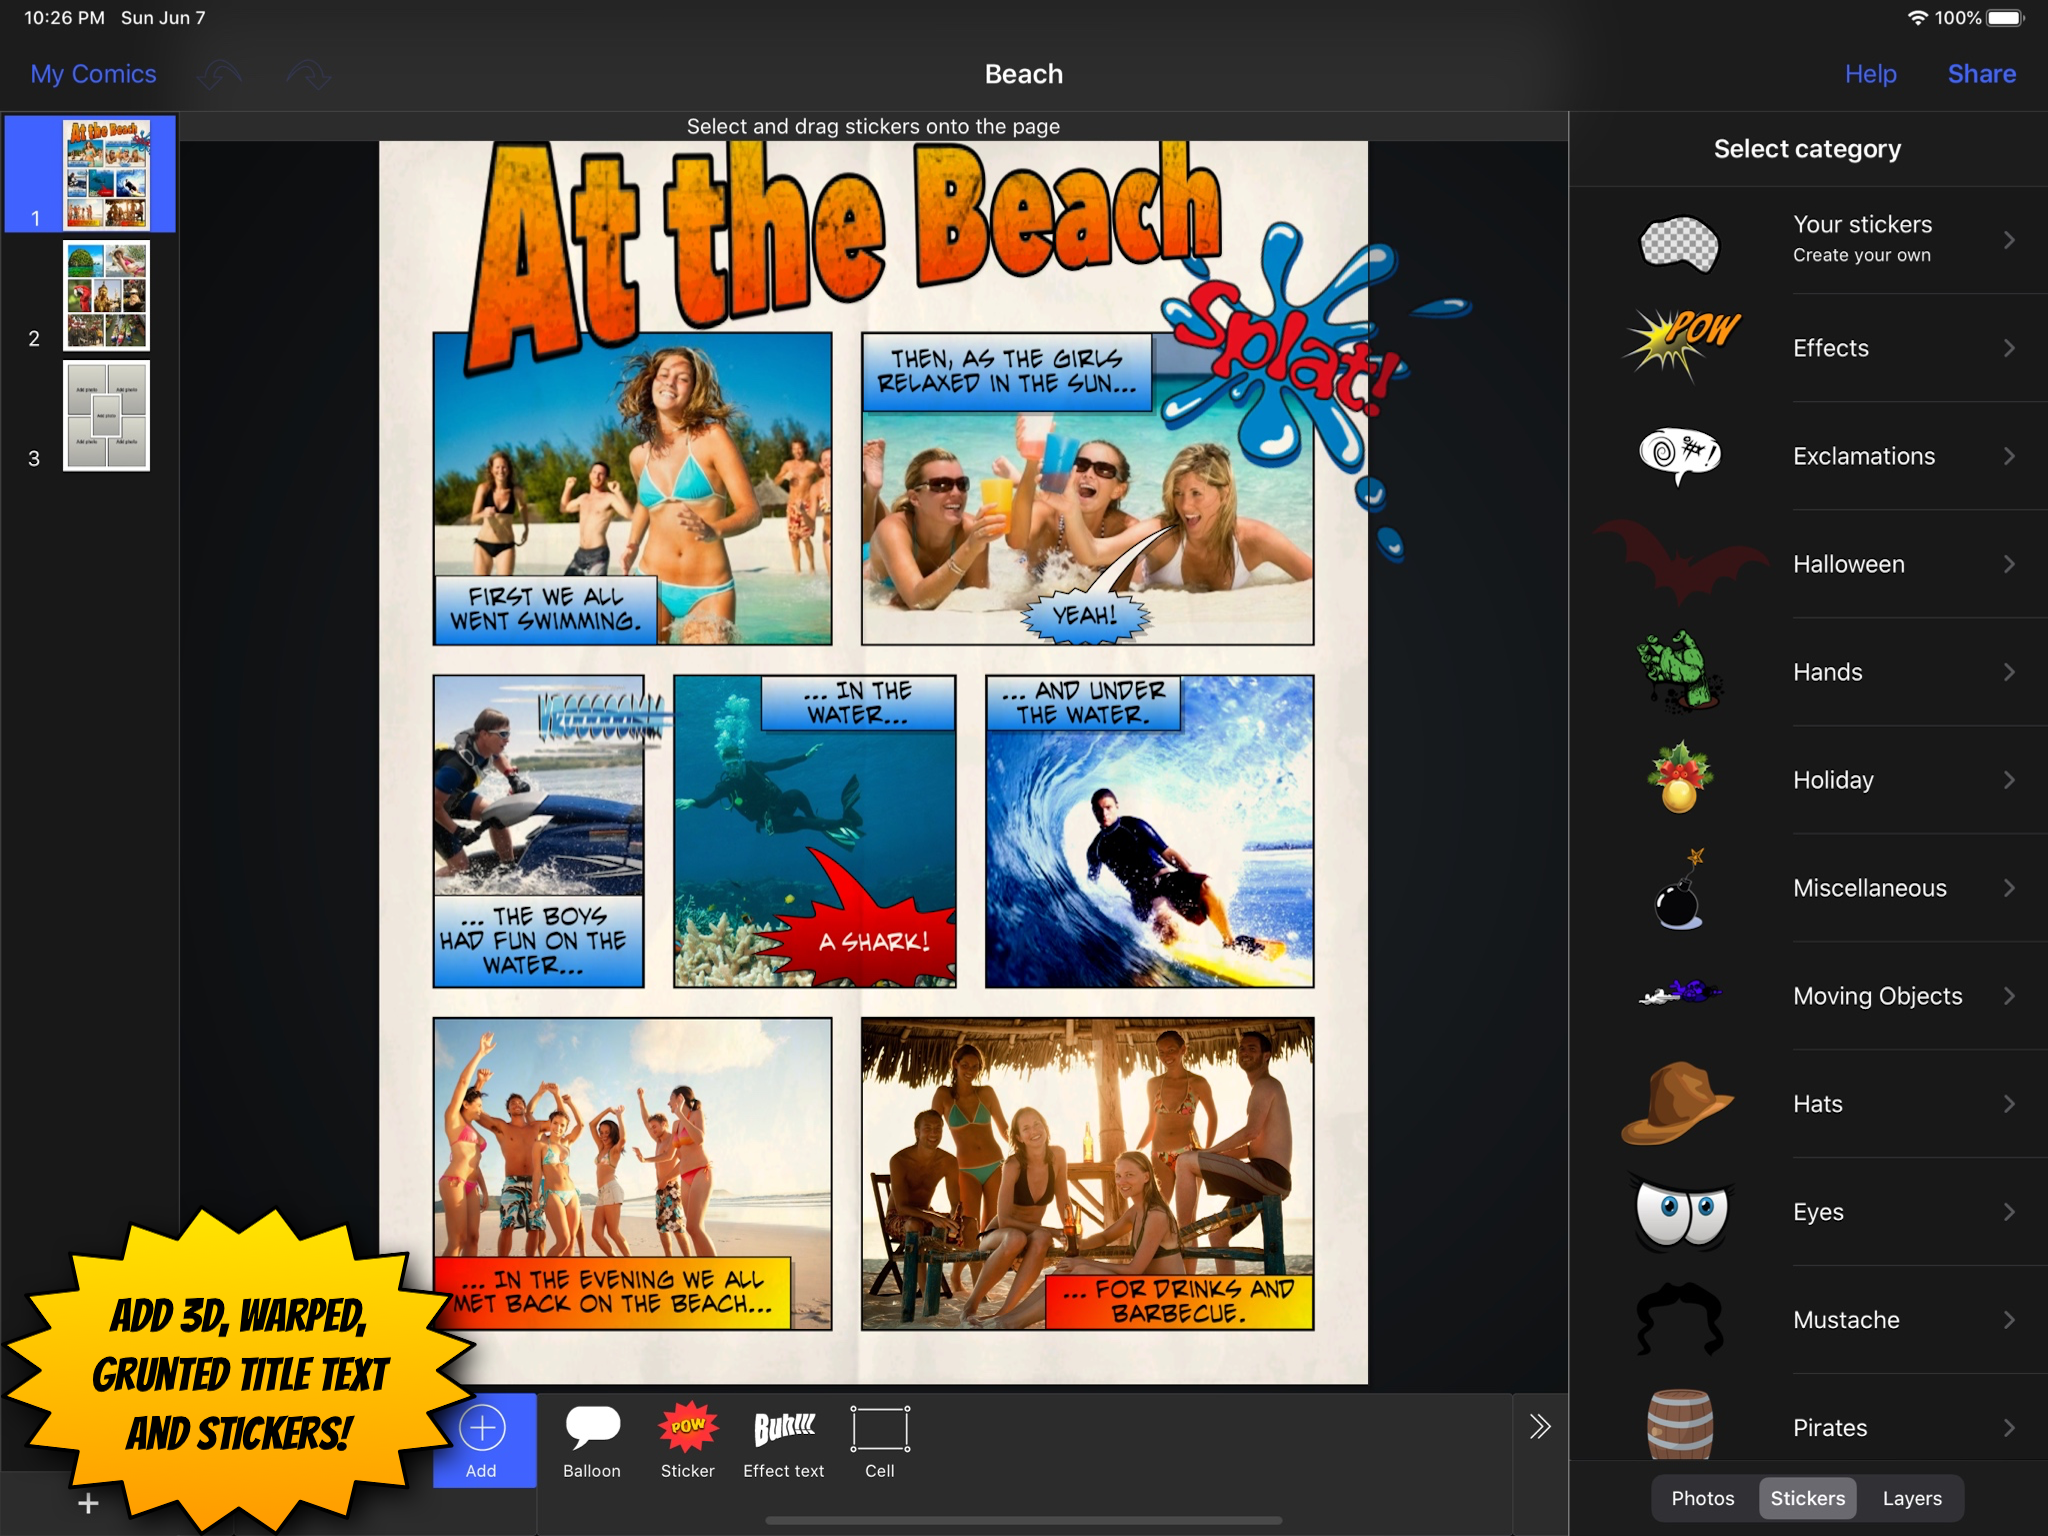
Task: Add new page with plus icon
Action: tap(88, 1503)
